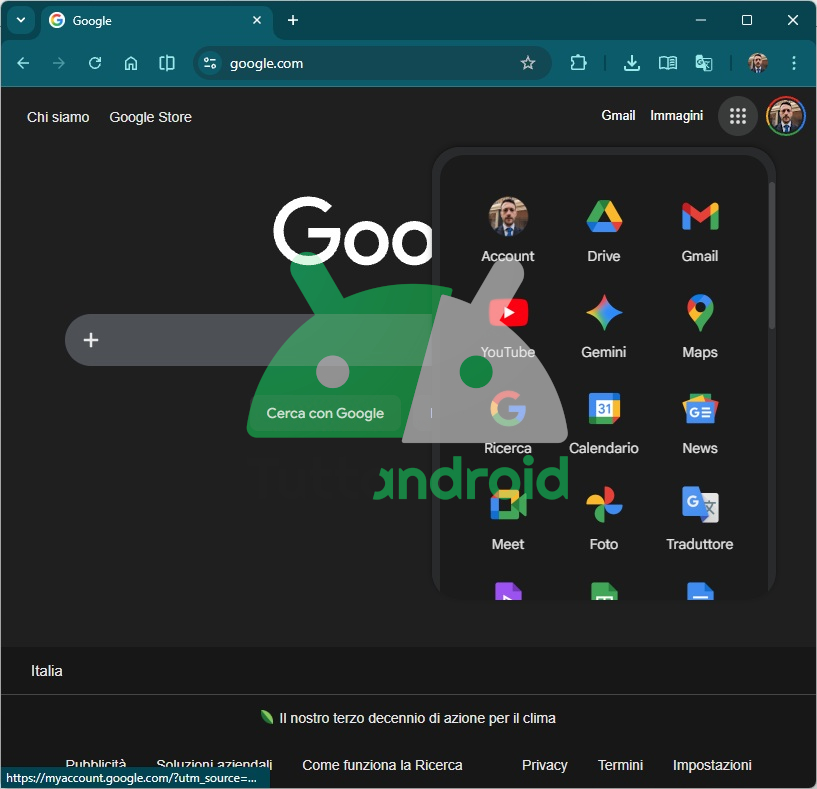Launch YouTube from the apps grid
This screenshot has width=817, height=789.
click(507, 326)
